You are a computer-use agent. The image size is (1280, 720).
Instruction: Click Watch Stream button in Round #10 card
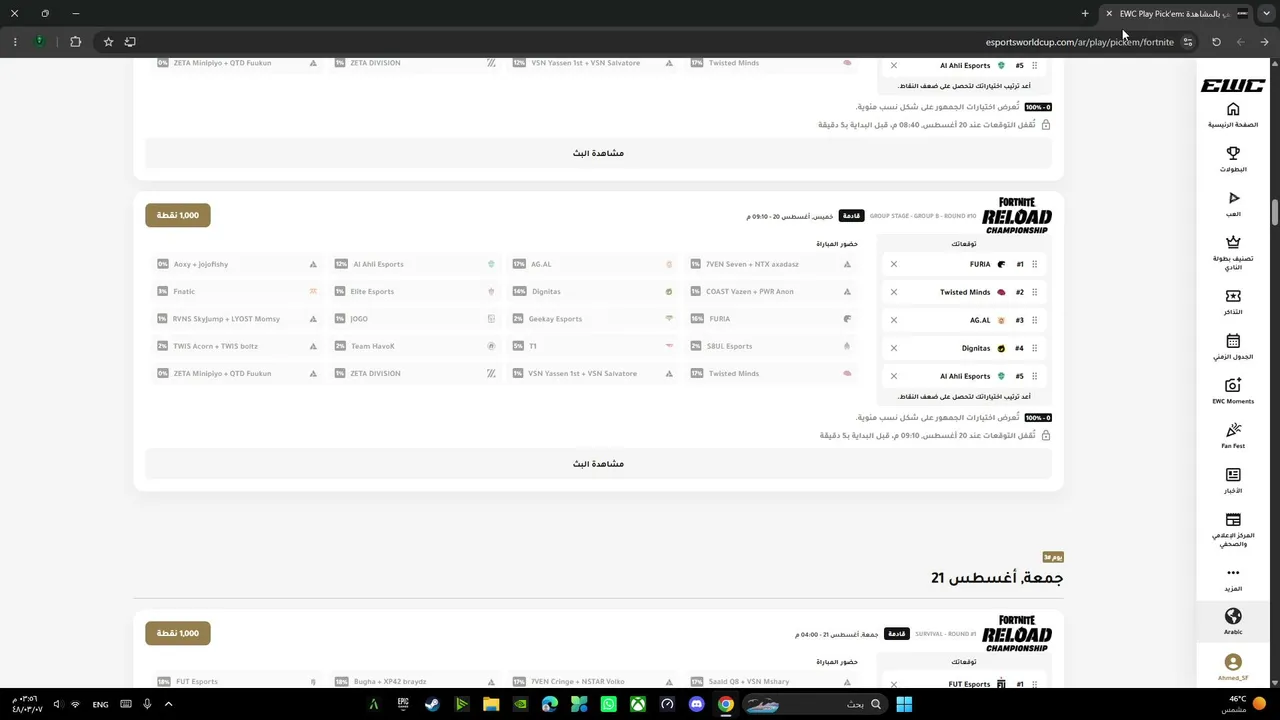[x=598, y=464]
